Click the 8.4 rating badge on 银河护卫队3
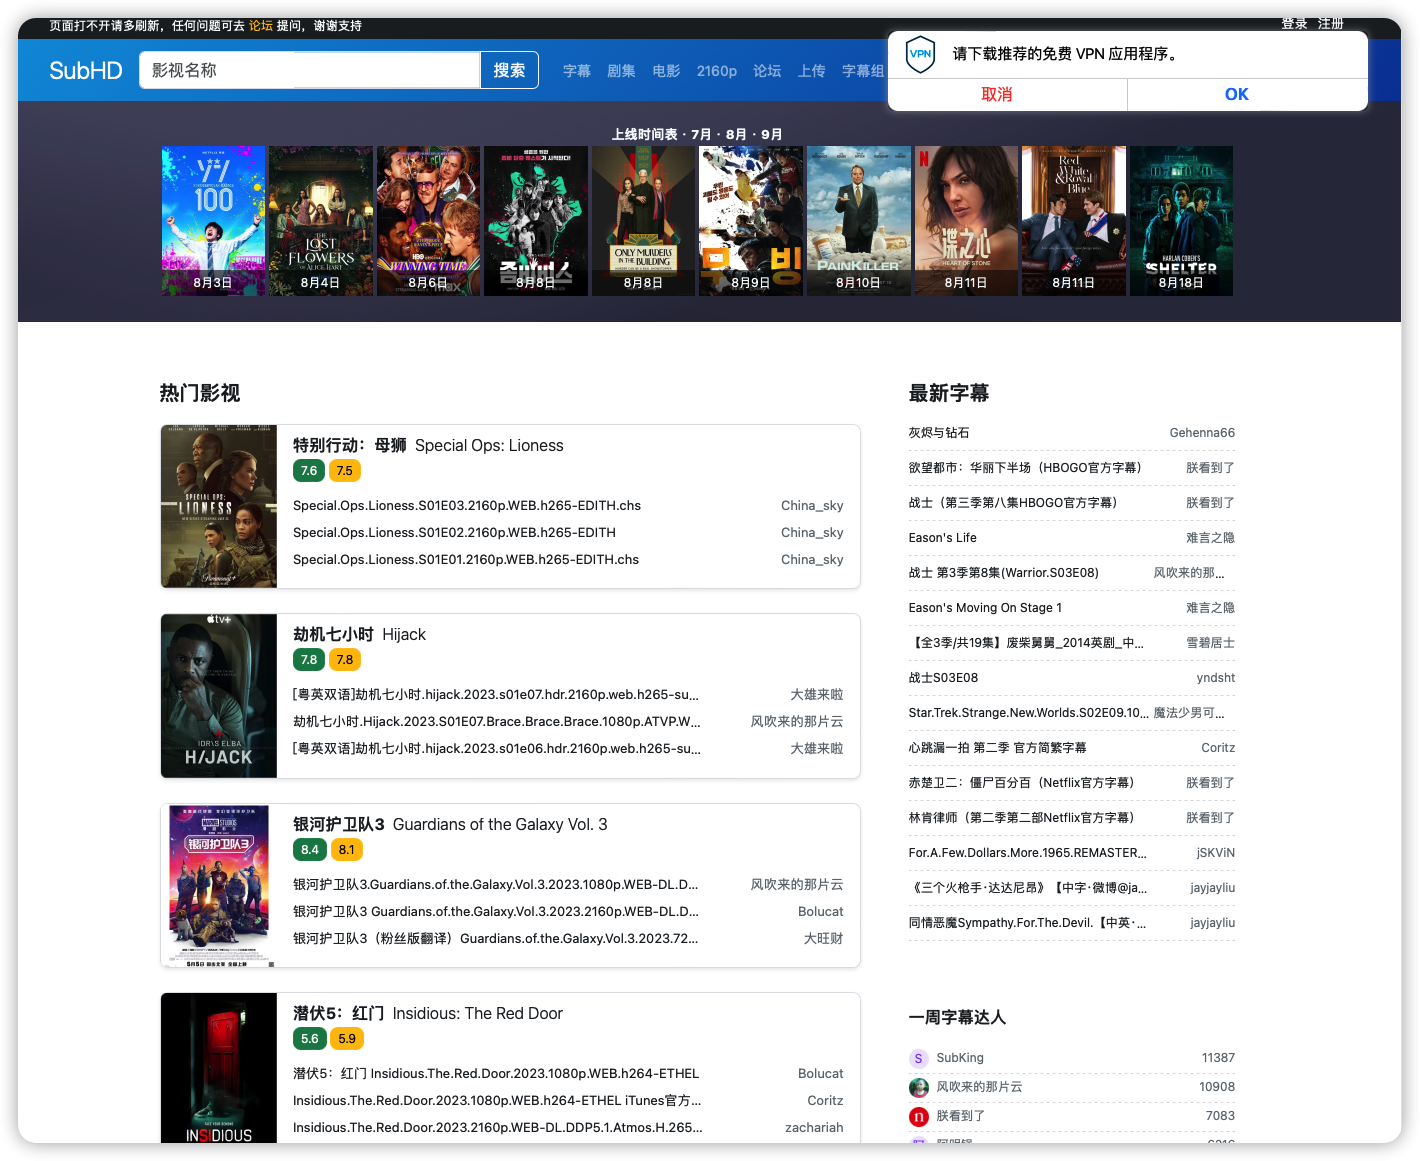The height and width of the screenshot is (1161, 1420). tap(309, 849)
